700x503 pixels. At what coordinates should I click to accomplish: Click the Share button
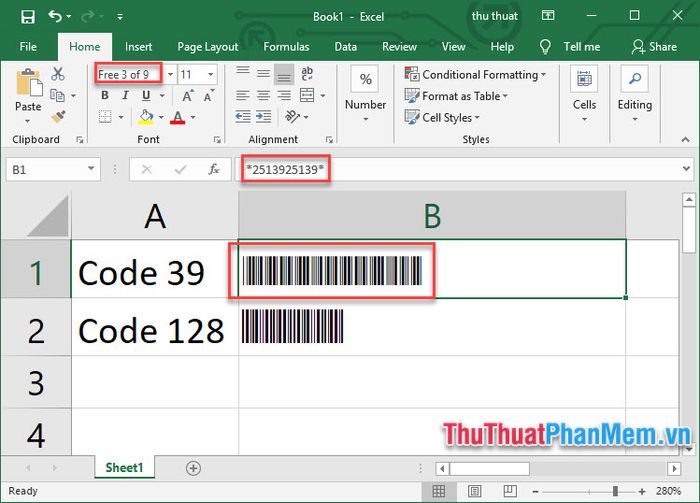pyautogui.click(x=654, y=47)
